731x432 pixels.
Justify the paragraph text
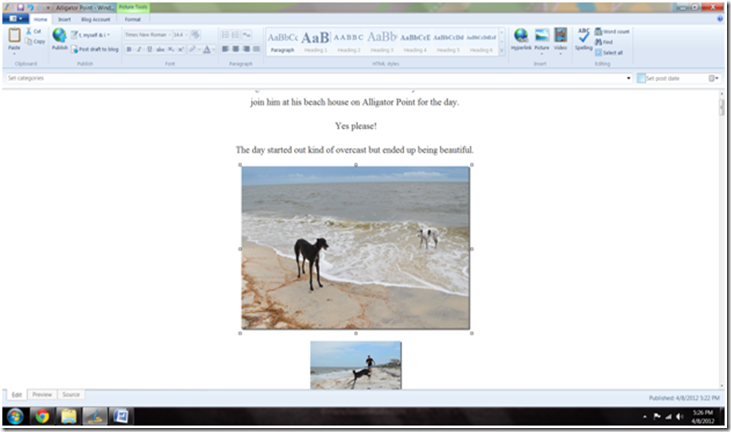point(256,49)
